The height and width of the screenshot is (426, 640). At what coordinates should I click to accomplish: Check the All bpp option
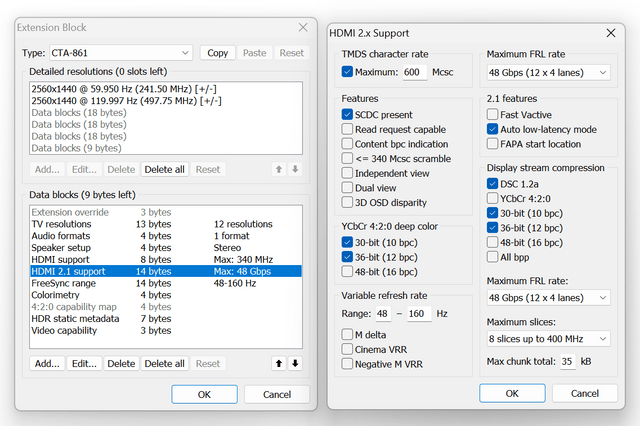[492, 257]
